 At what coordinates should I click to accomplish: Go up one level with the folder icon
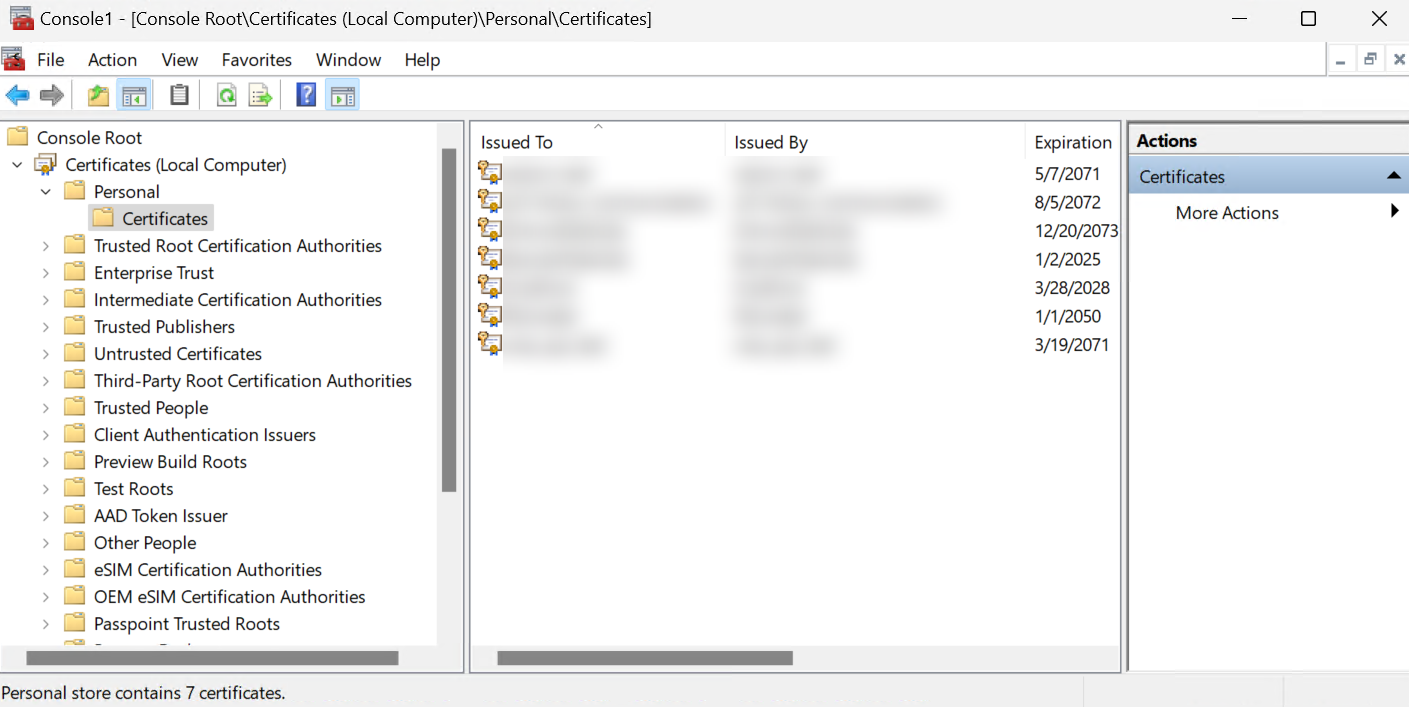(97, 94)
